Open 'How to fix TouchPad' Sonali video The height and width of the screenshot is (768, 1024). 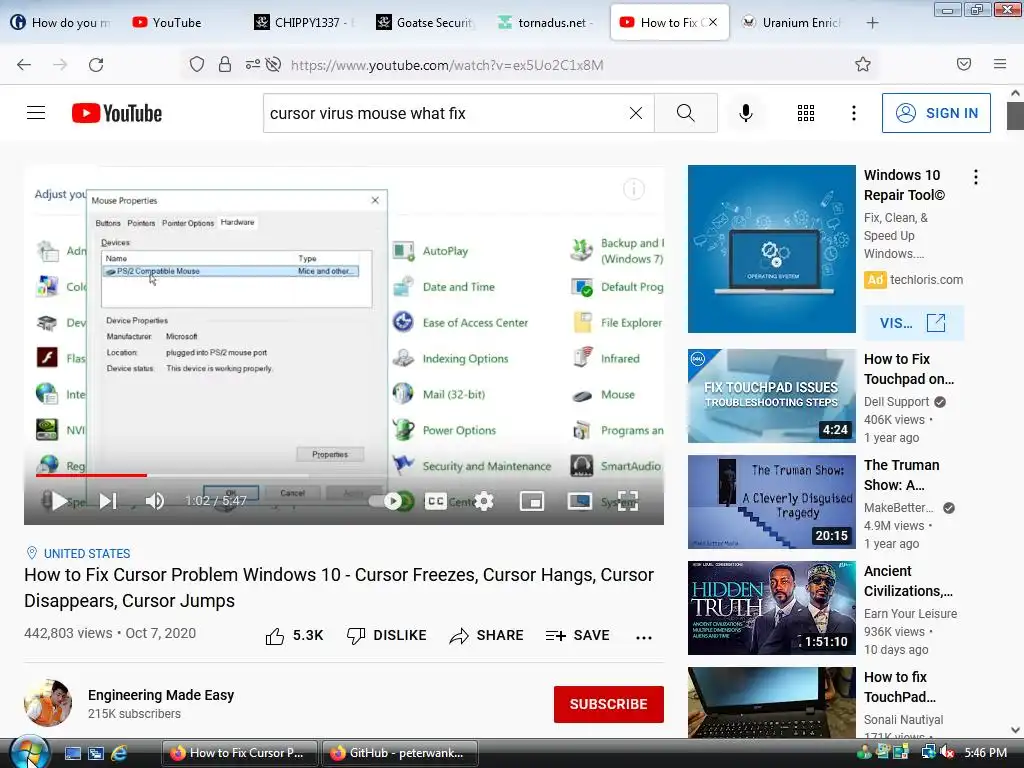(x=771, y=703)
